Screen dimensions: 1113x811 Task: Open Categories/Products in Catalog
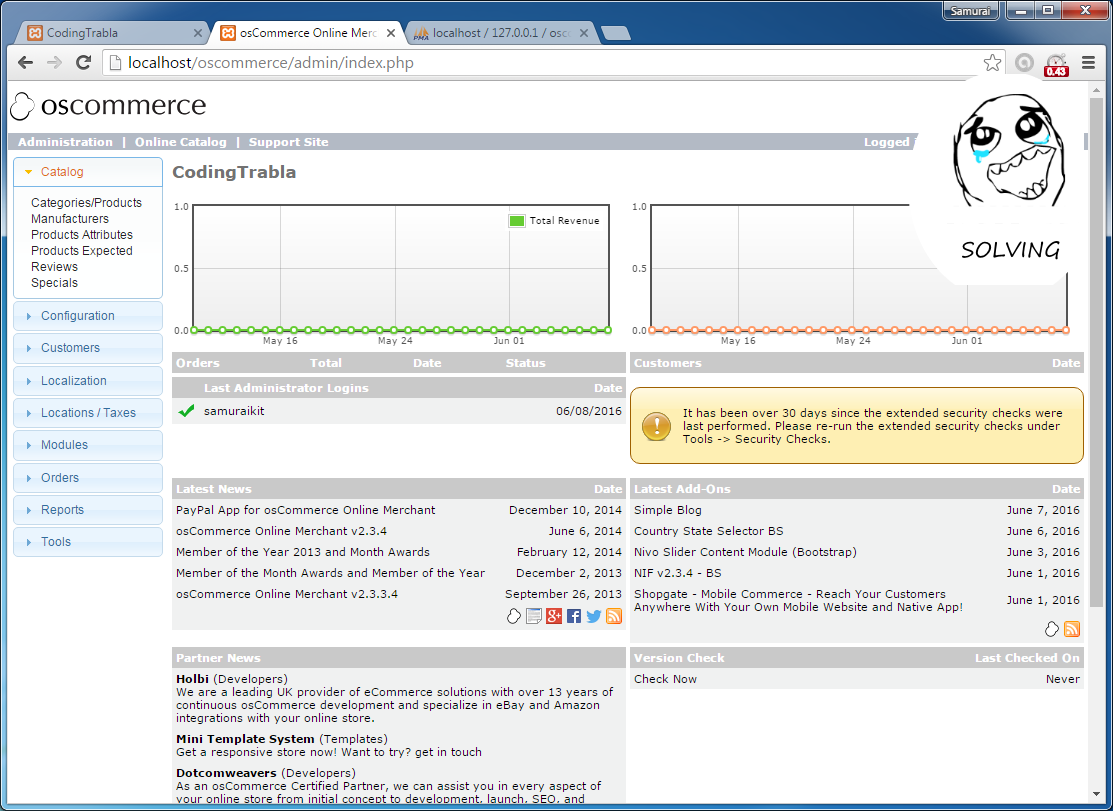pyautogui.click(x=87, y=203)
